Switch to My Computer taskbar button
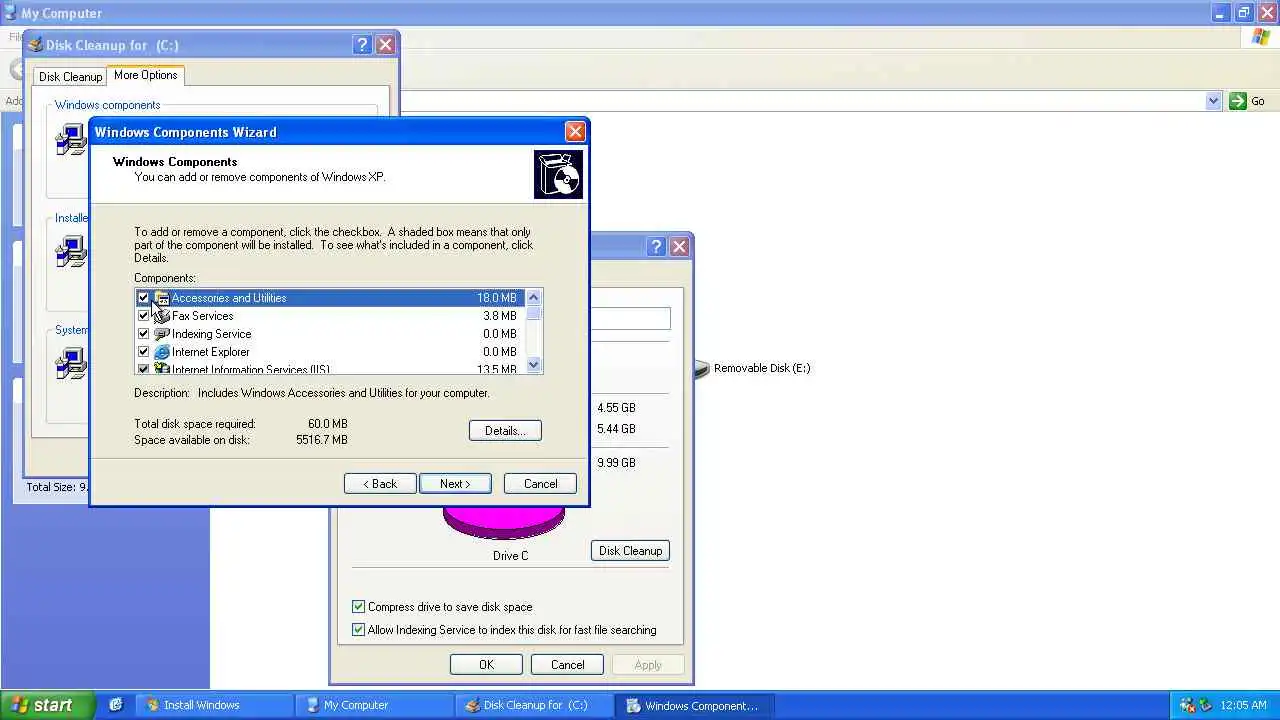The height and width of the screenshot is (720, 1280). (373, 705)
